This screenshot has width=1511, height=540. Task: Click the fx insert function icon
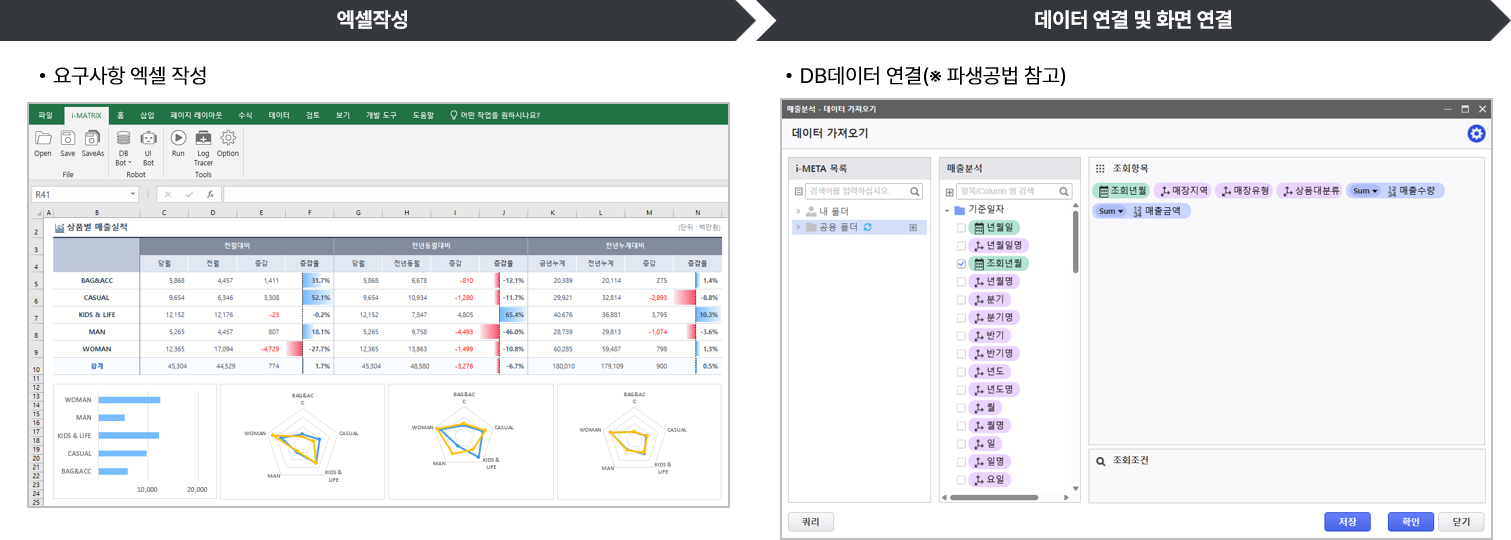[x=210, y=194]
